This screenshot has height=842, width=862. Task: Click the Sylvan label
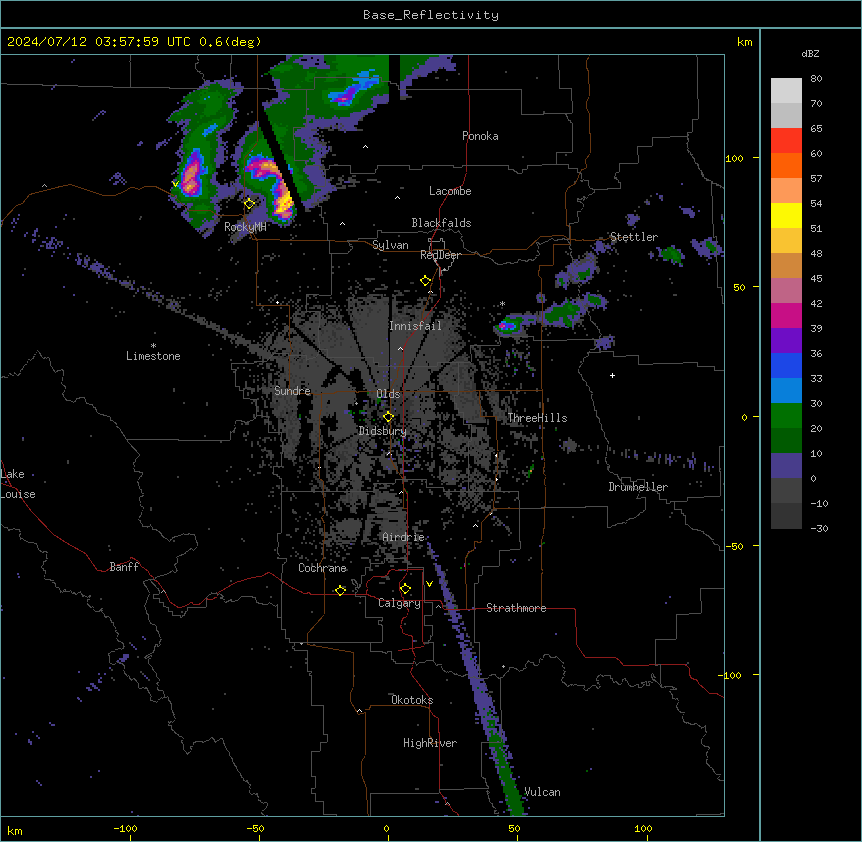pyautogui.click(x=390, y=245)
